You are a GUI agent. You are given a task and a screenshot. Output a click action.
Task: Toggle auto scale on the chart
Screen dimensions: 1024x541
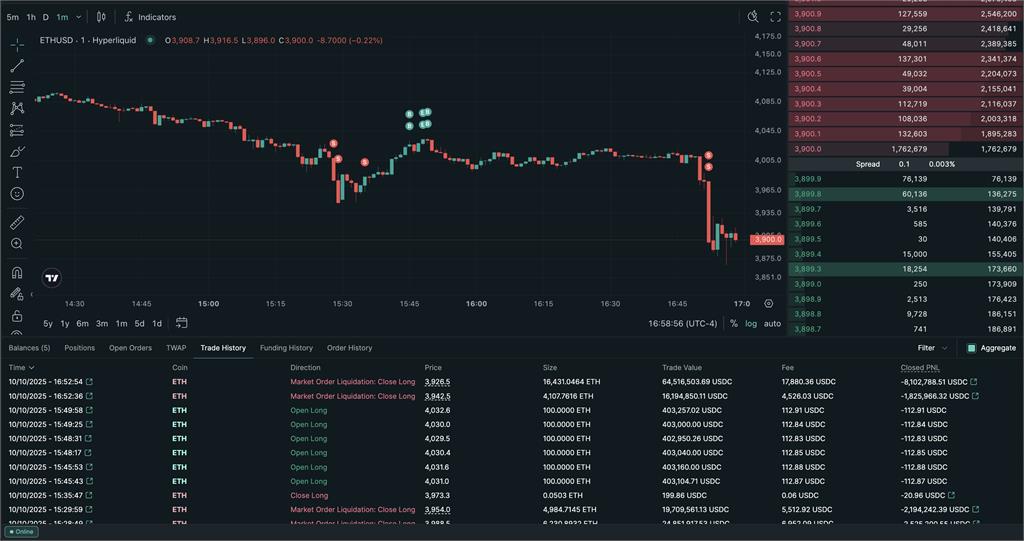coord(772,324)
